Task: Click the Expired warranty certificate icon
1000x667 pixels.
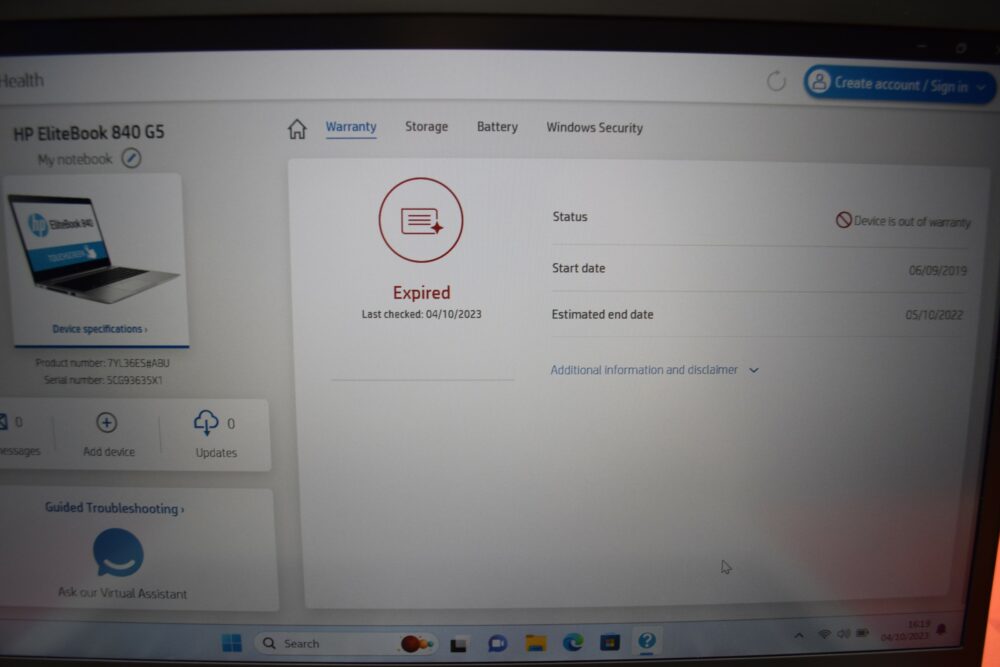Action: pos(421,220)
